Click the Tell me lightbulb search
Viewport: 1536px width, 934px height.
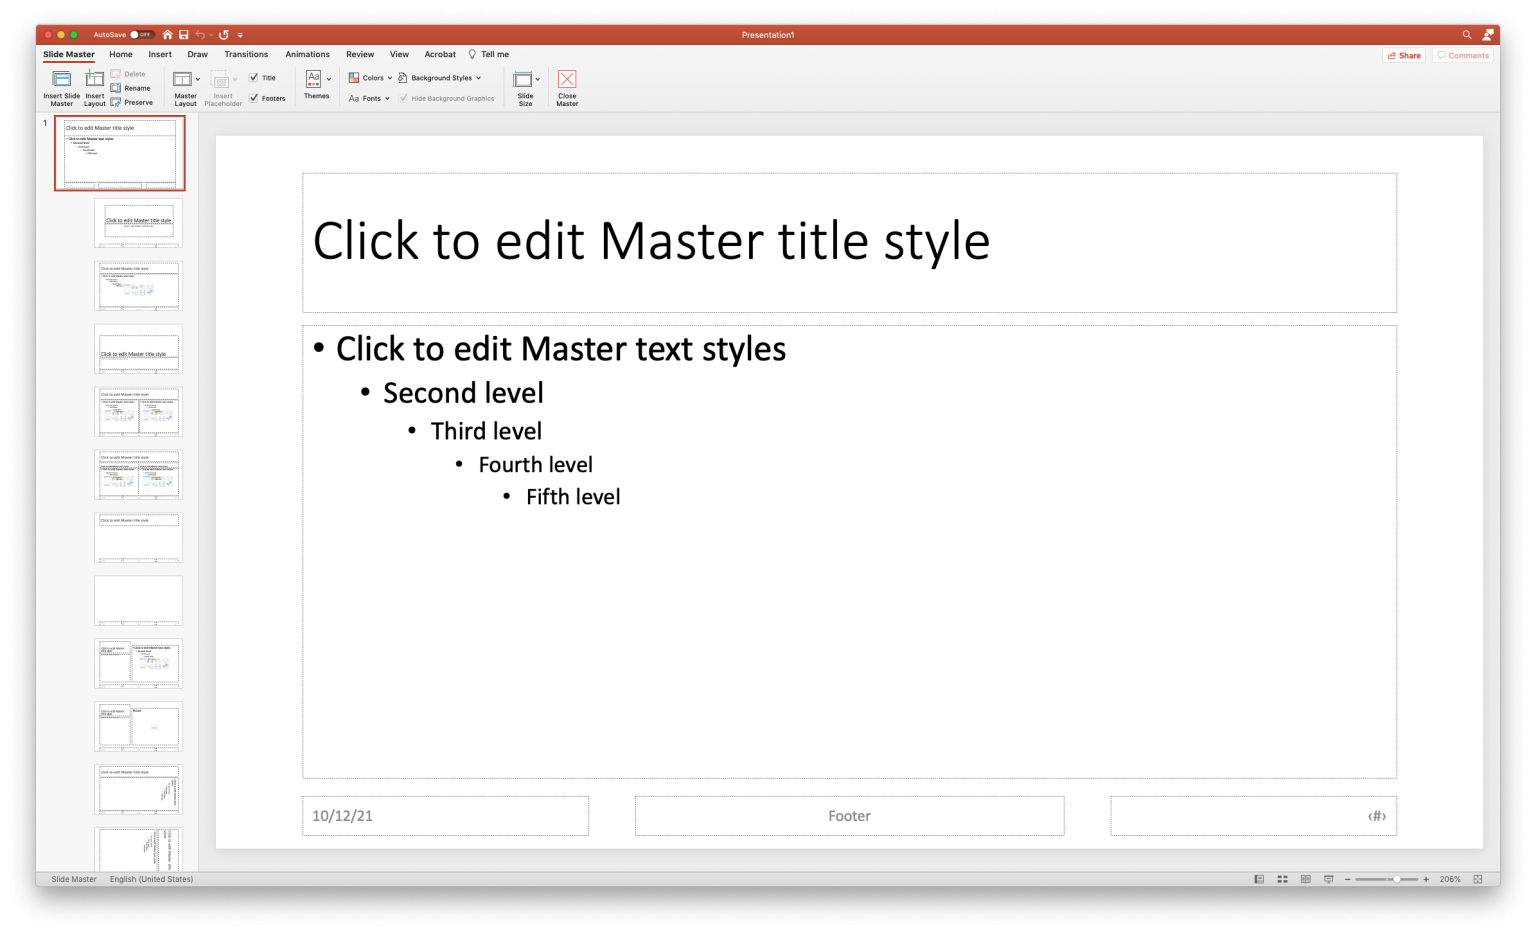click(488, 55)
